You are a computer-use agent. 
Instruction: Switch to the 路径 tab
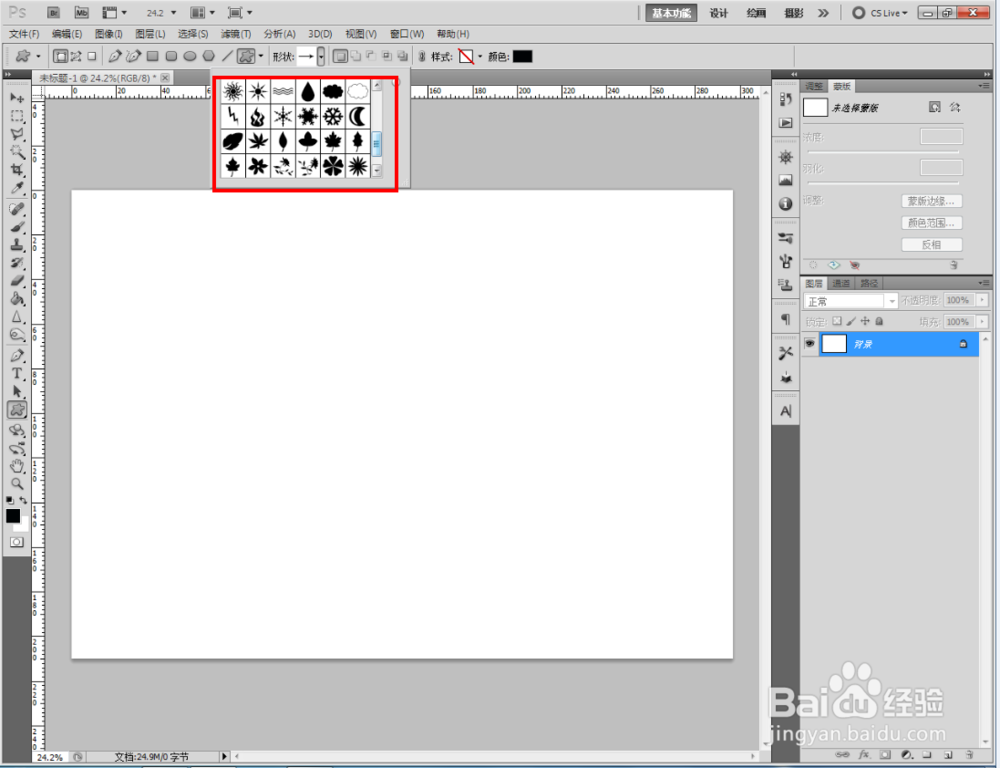tap(869, 283)
